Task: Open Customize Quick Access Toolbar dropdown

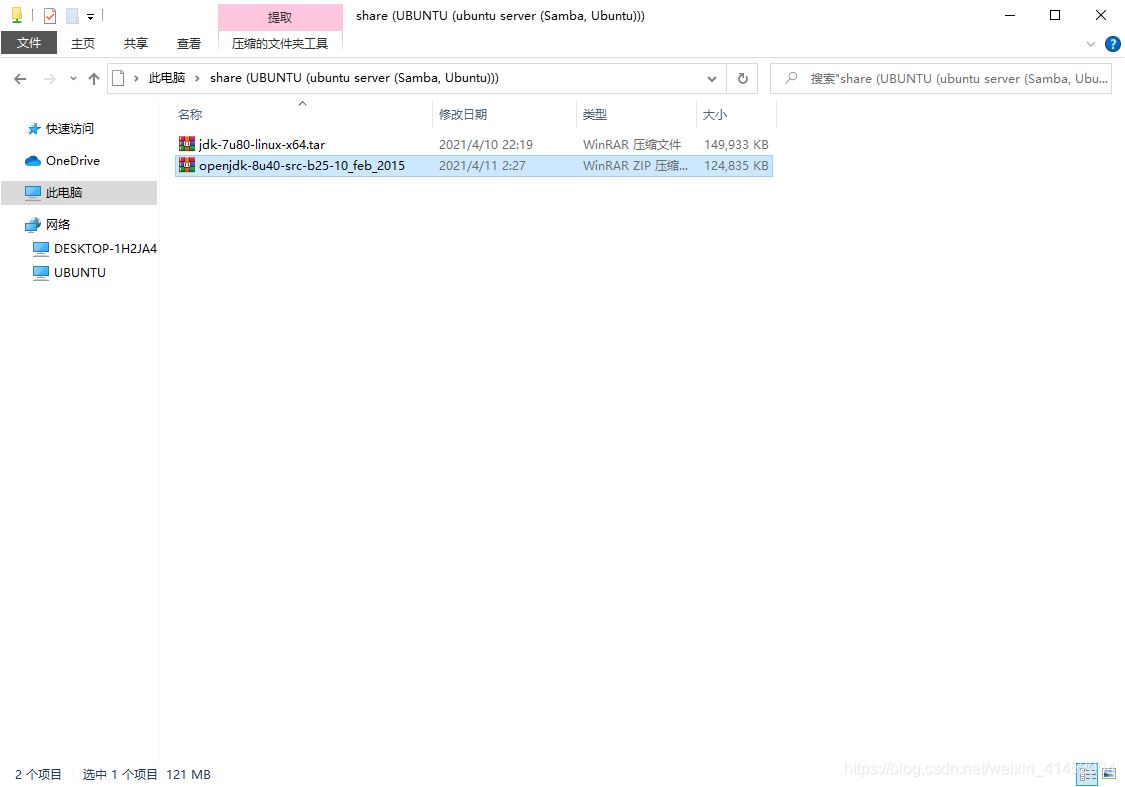Action: click(90, 17)
